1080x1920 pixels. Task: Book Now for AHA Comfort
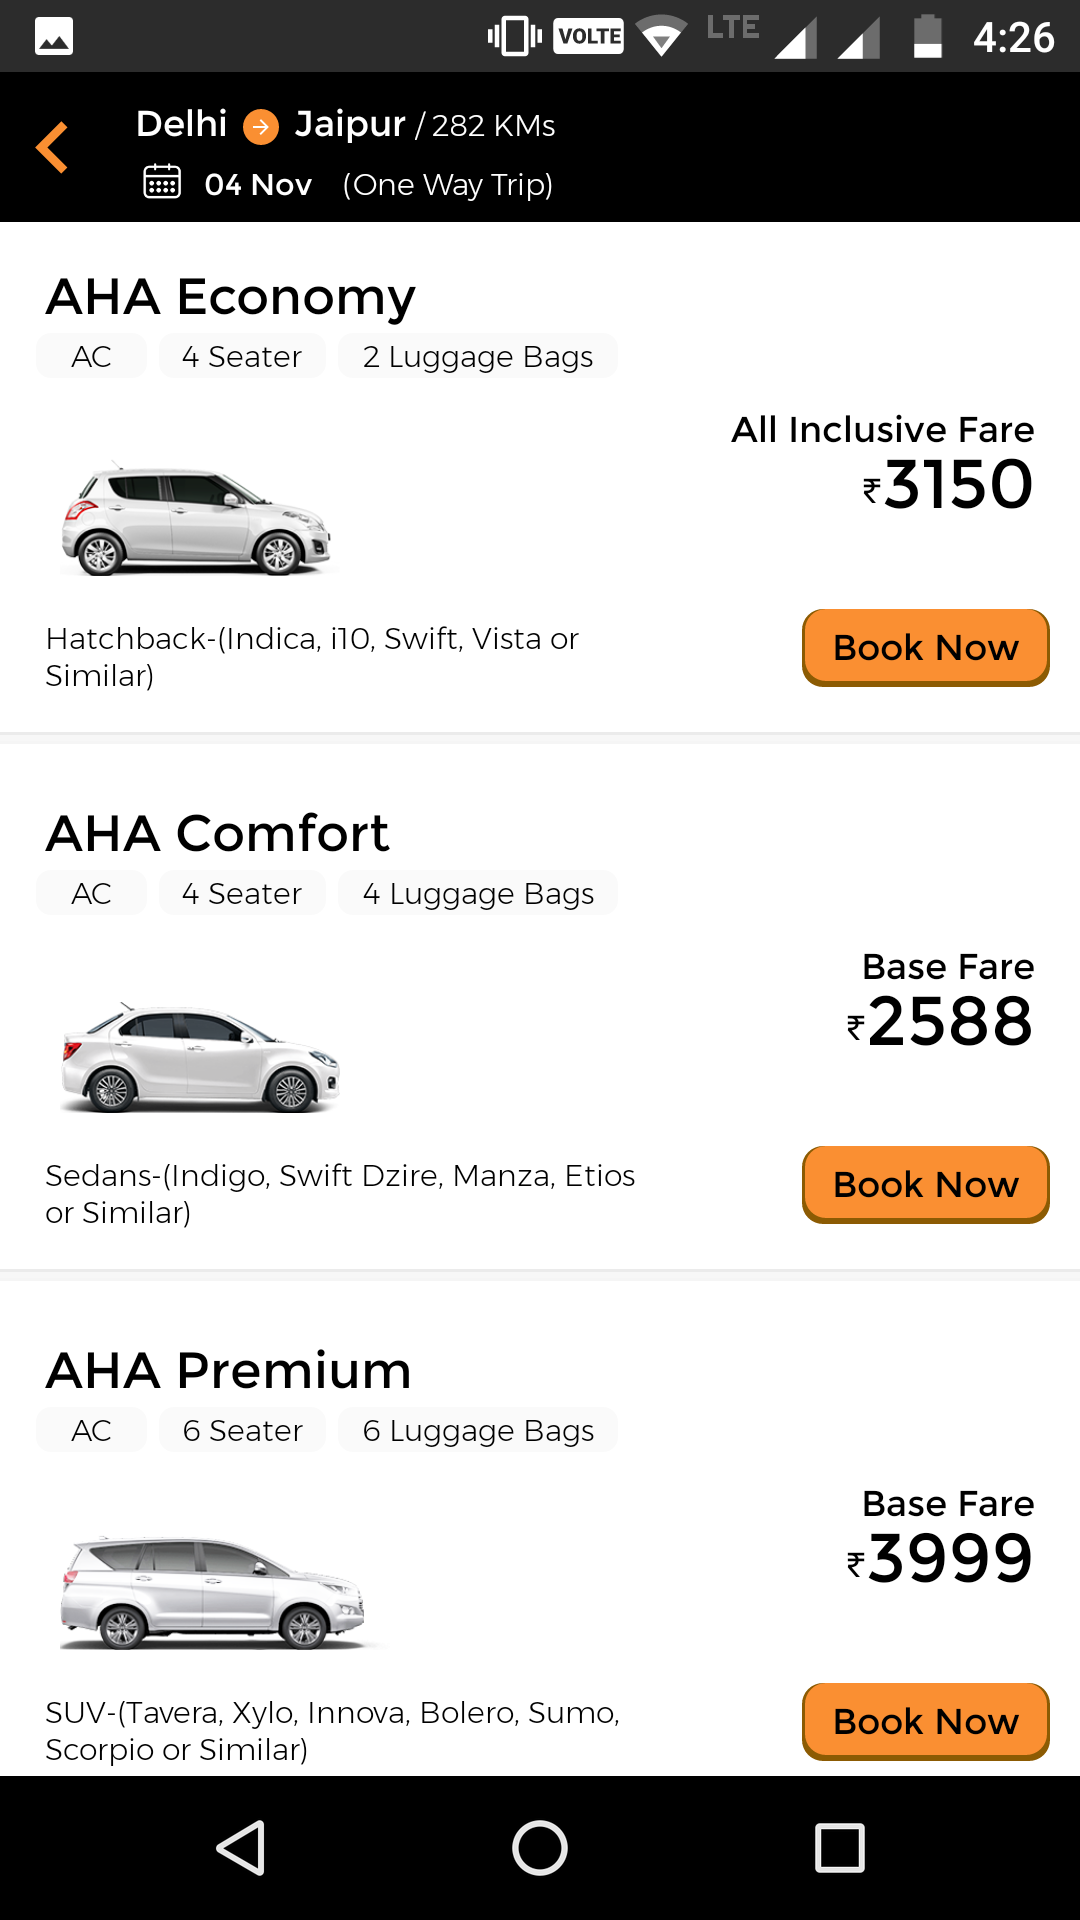coord(926,1185)
